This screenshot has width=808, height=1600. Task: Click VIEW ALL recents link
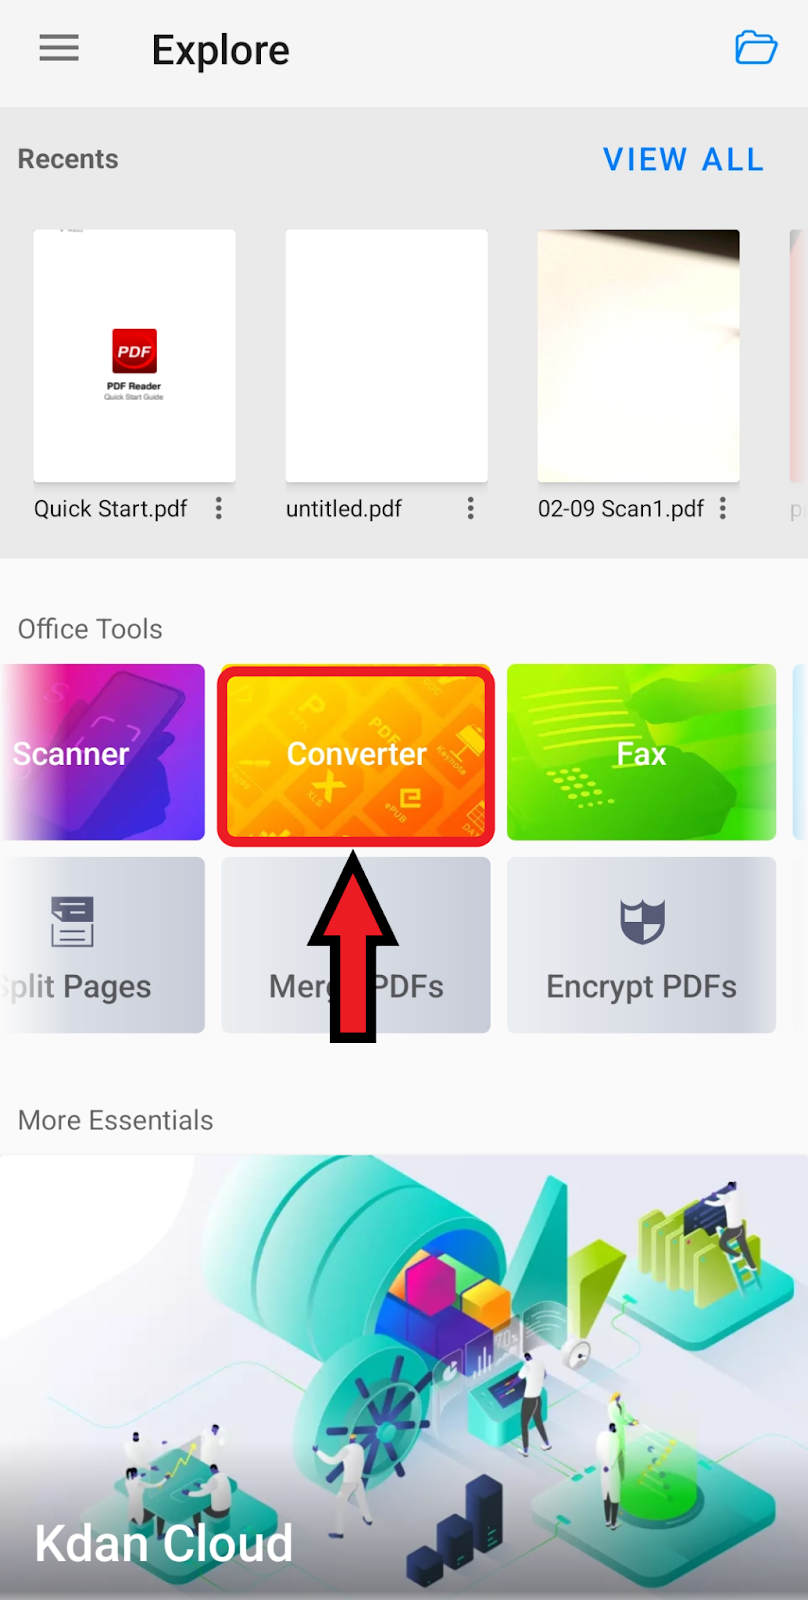click(684, 159)
